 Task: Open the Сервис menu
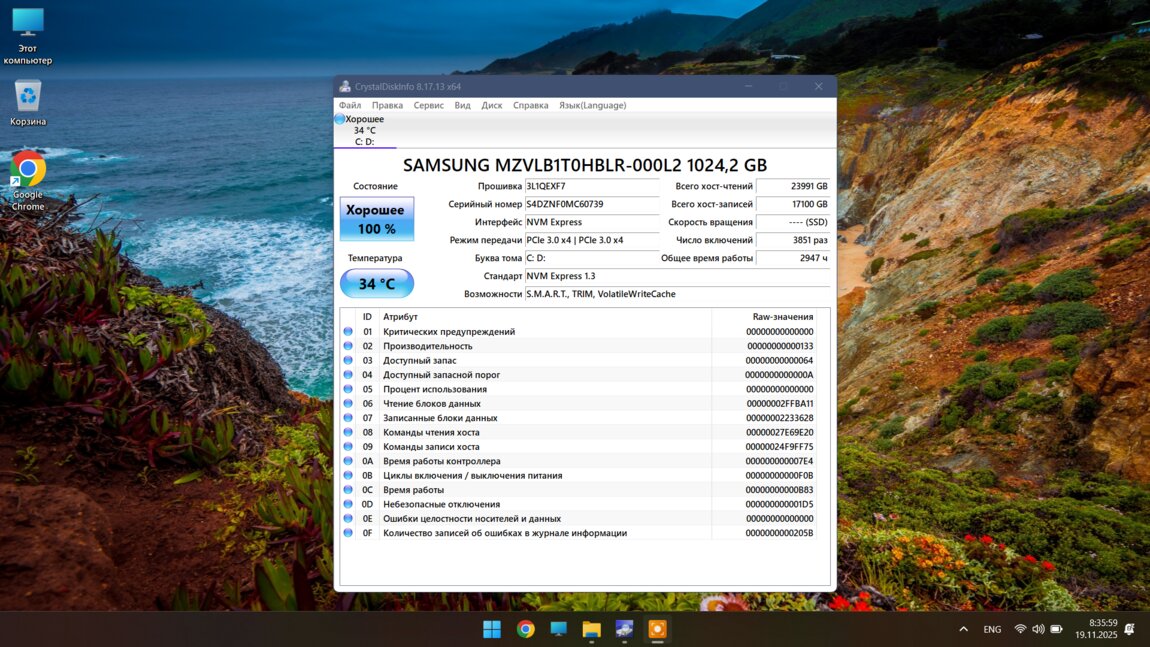(x=428, y=105)
